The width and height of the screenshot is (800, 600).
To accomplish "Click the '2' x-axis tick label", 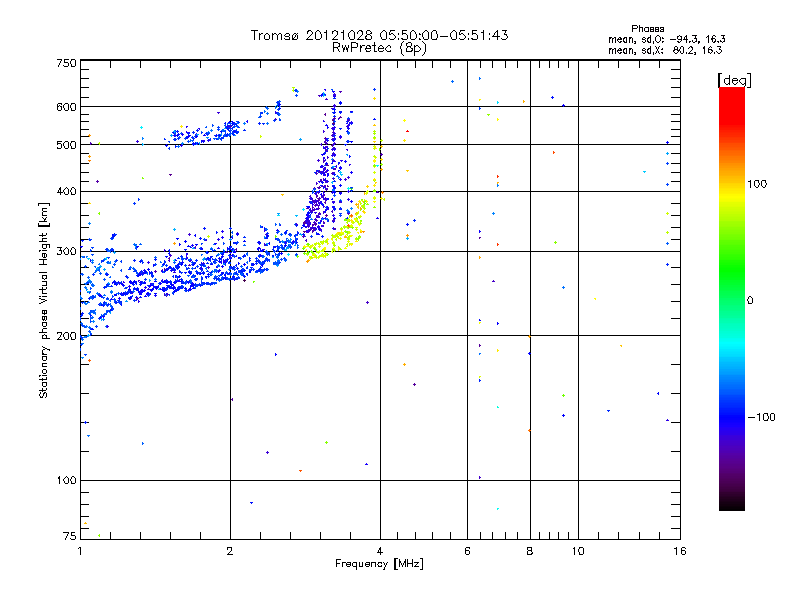I will [230, 551].
